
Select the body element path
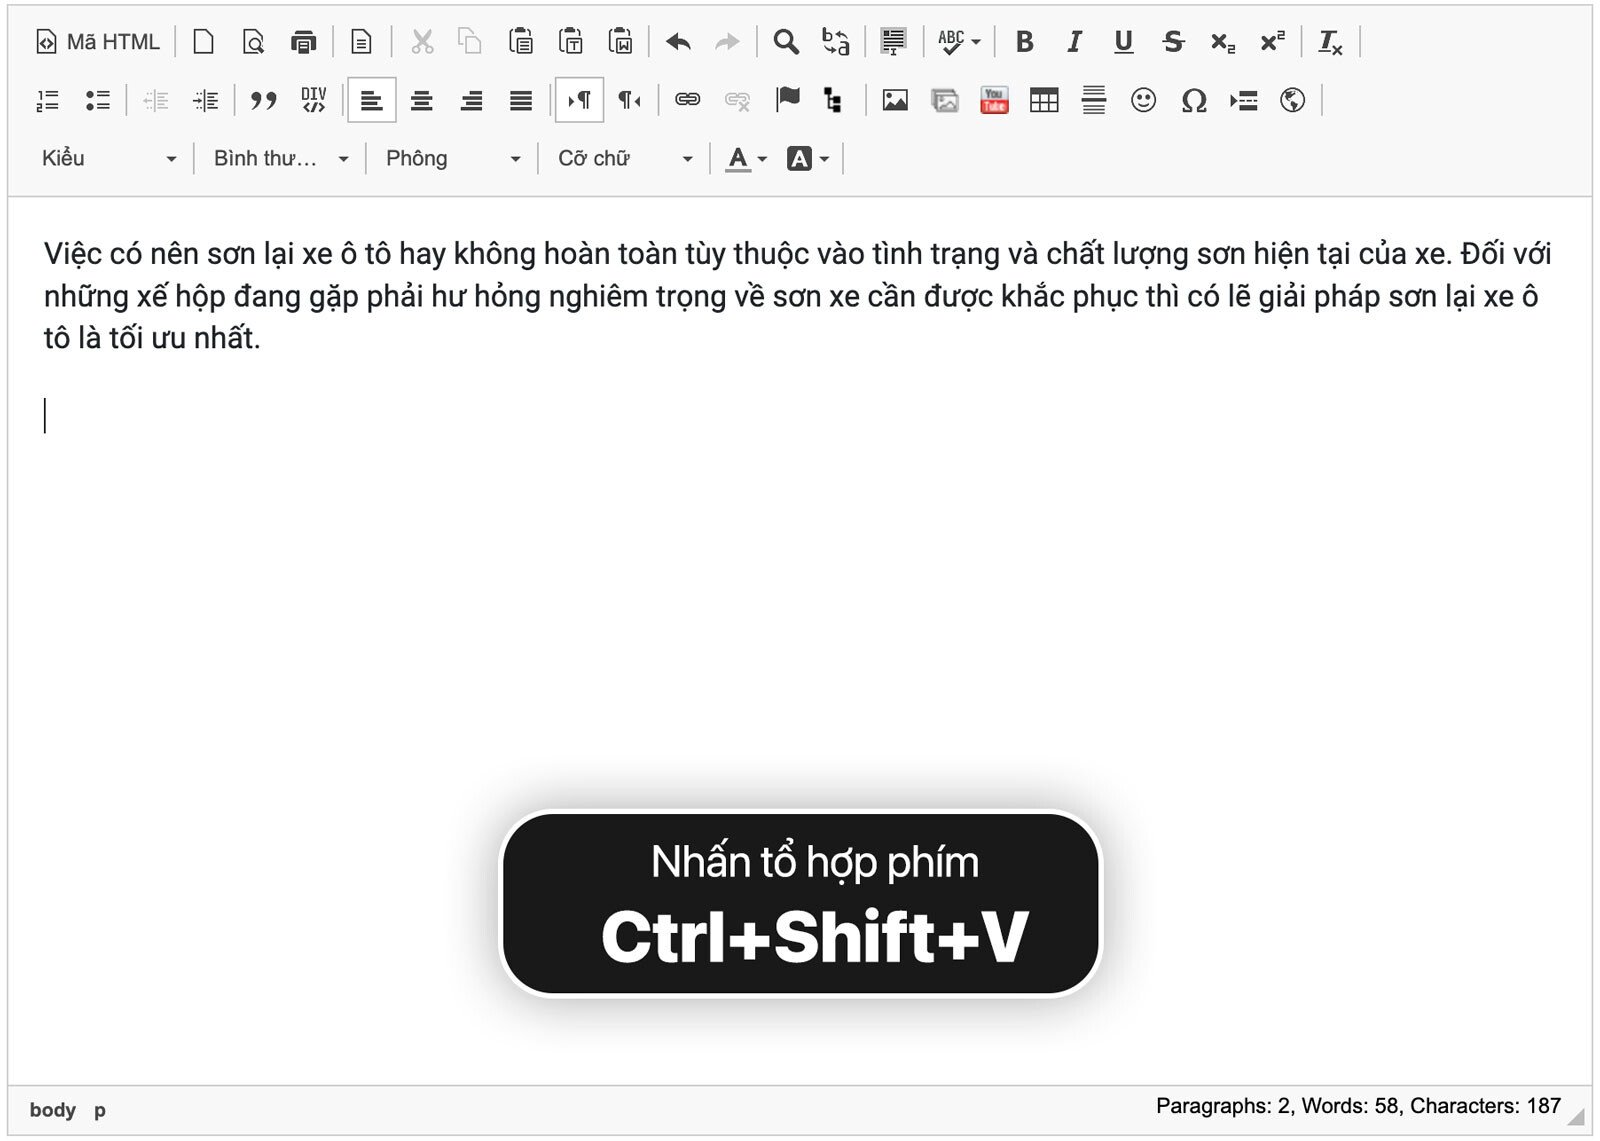(52, 1110)
